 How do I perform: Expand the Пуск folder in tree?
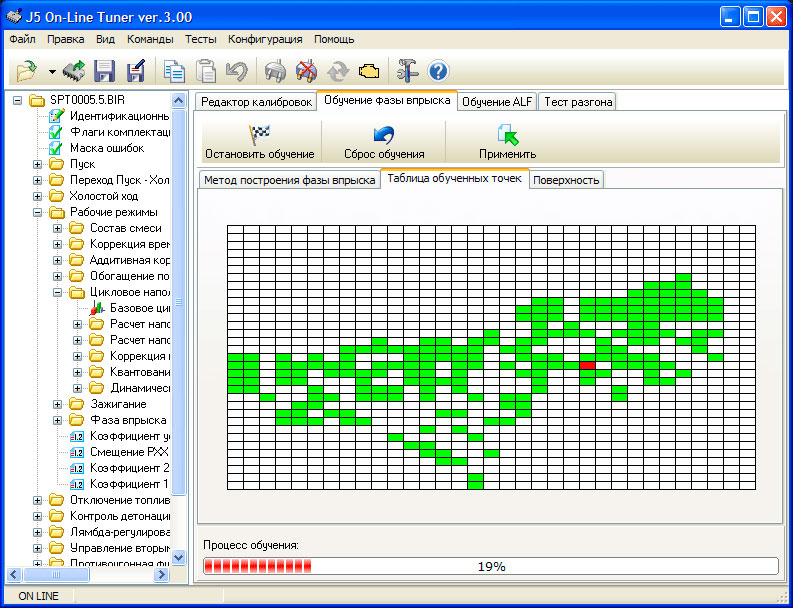click(x=38, y=164)
